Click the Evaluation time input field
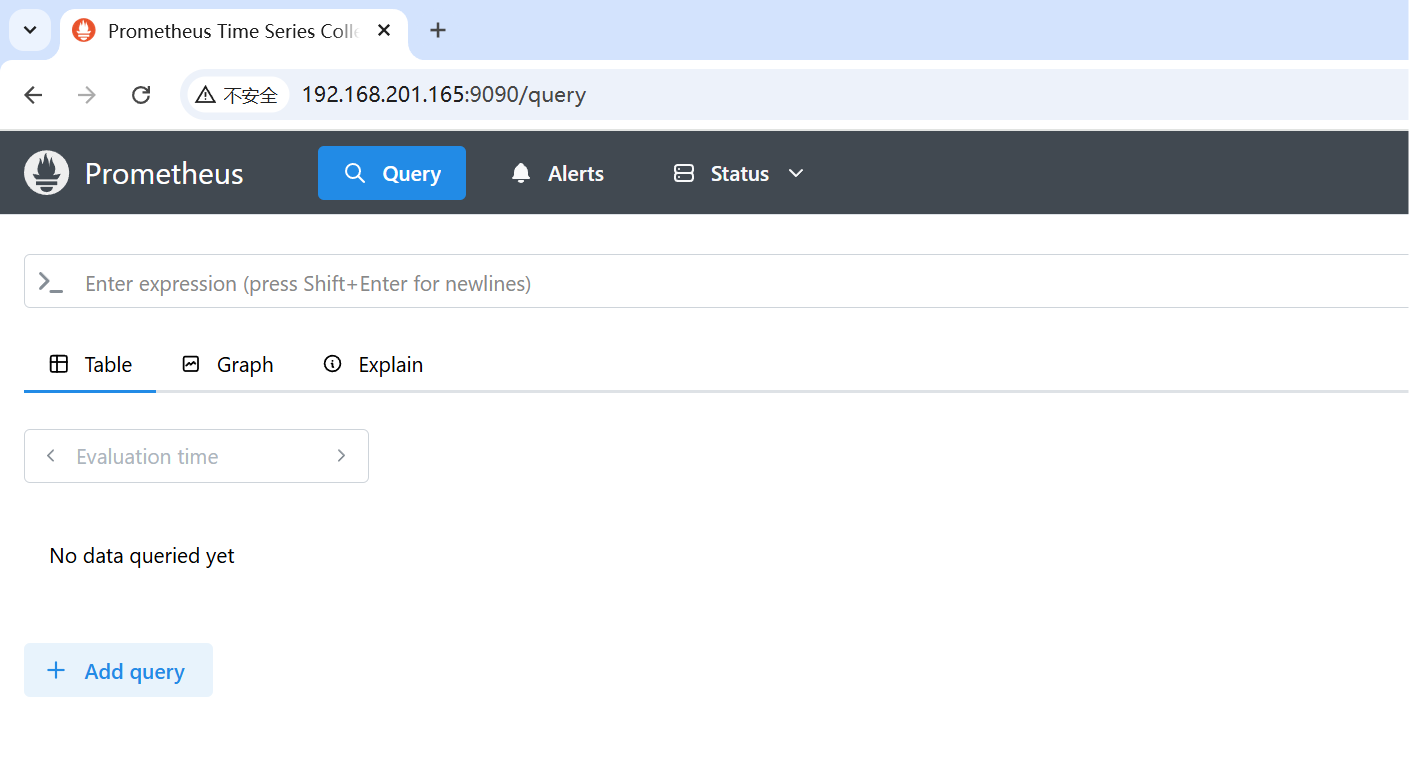 pos(196,456)
